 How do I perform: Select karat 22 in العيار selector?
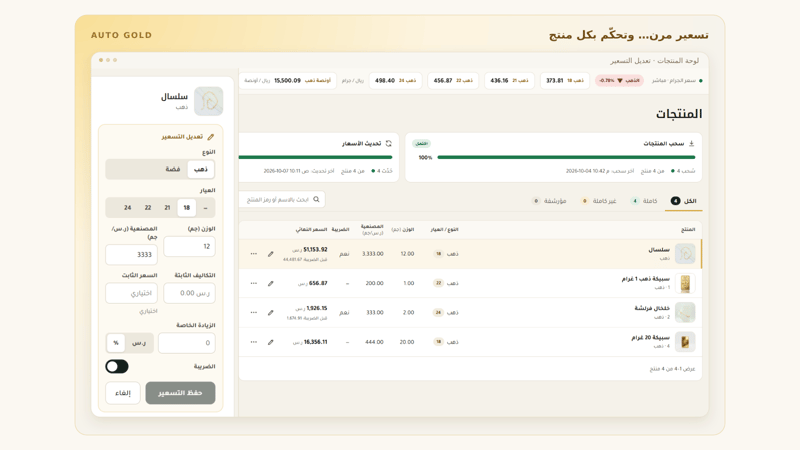(x=147, y=208)
